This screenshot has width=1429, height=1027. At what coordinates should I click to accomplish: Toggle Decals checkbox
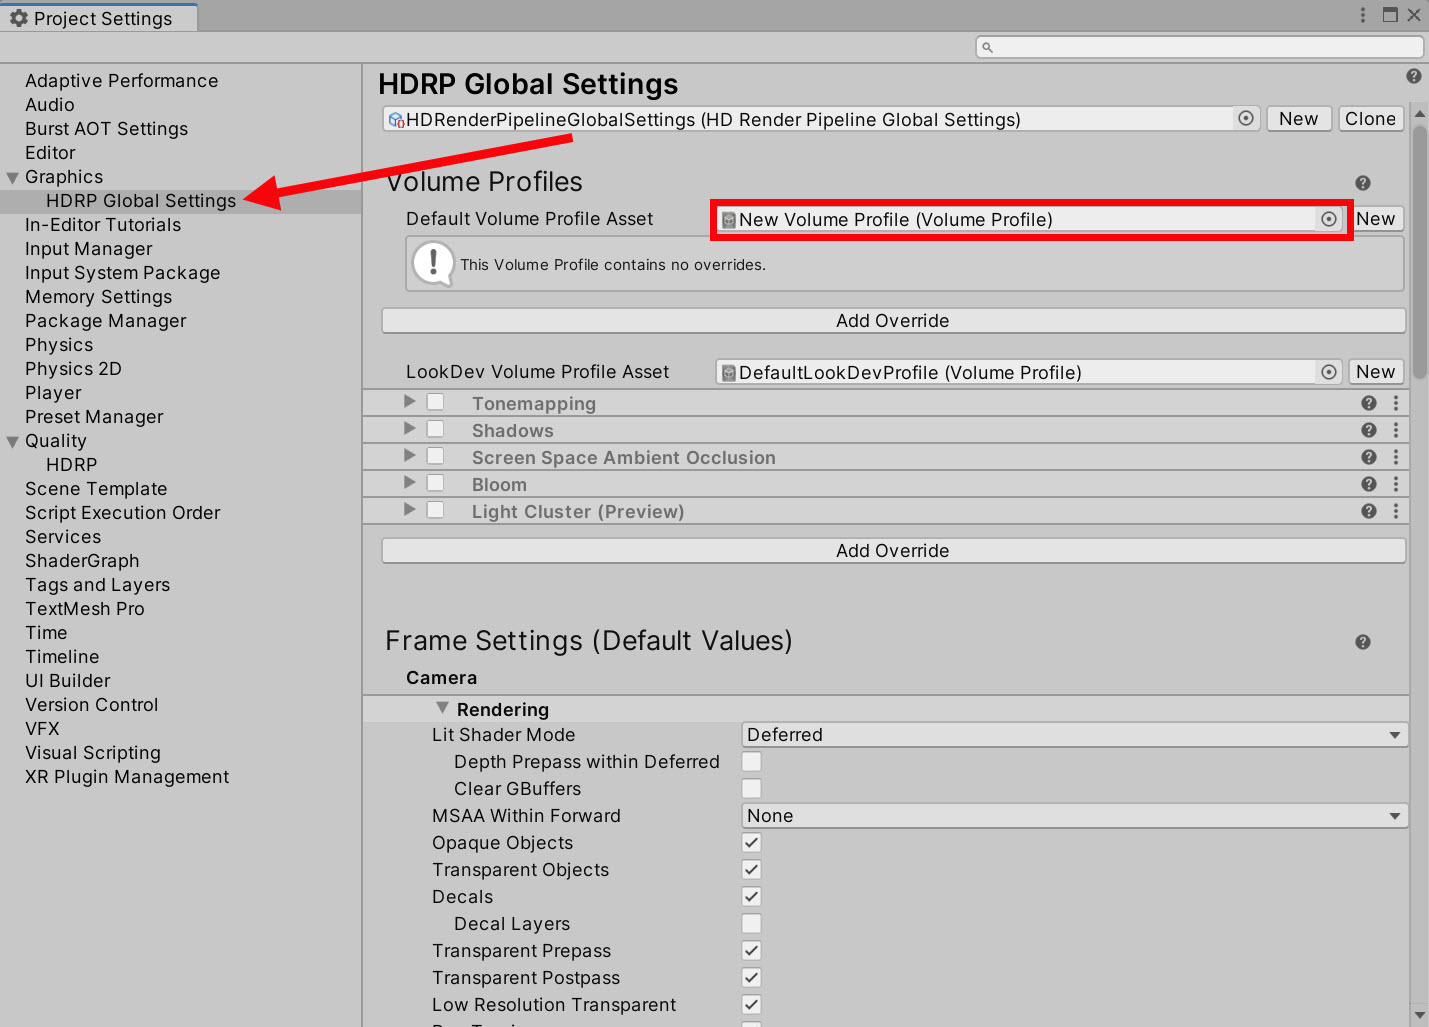(x=752, y=897)
